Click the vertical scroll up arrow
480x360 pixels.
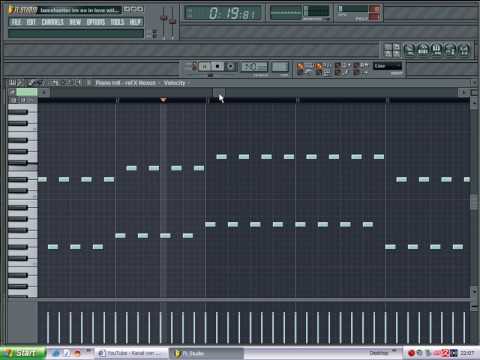[x=474, y=104]
